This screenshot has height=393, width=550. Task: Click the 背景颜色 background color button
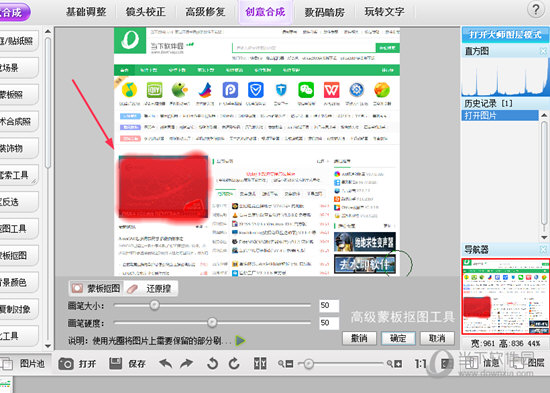tap(18, 282)
